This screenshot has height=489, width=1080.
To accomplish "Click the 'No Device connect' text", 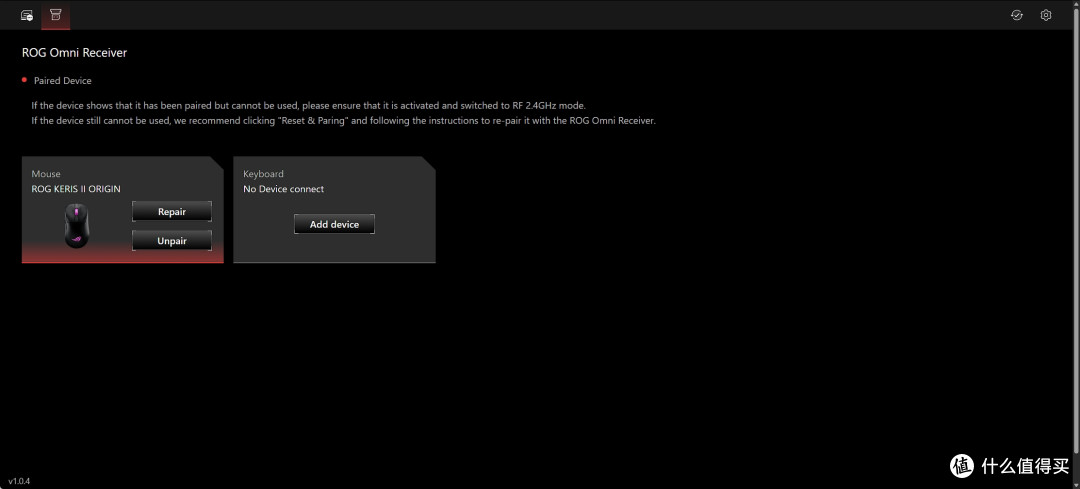I will click(x=284, y=189).
